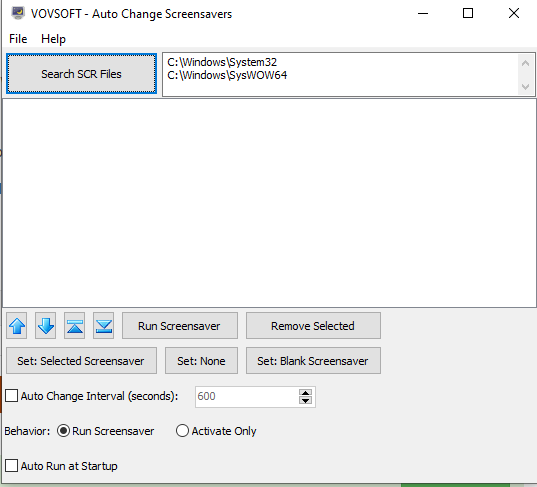Click the VOVSOFT app icon in title bar
Viewport: 537px width, 487px height.
pos(18,13)
